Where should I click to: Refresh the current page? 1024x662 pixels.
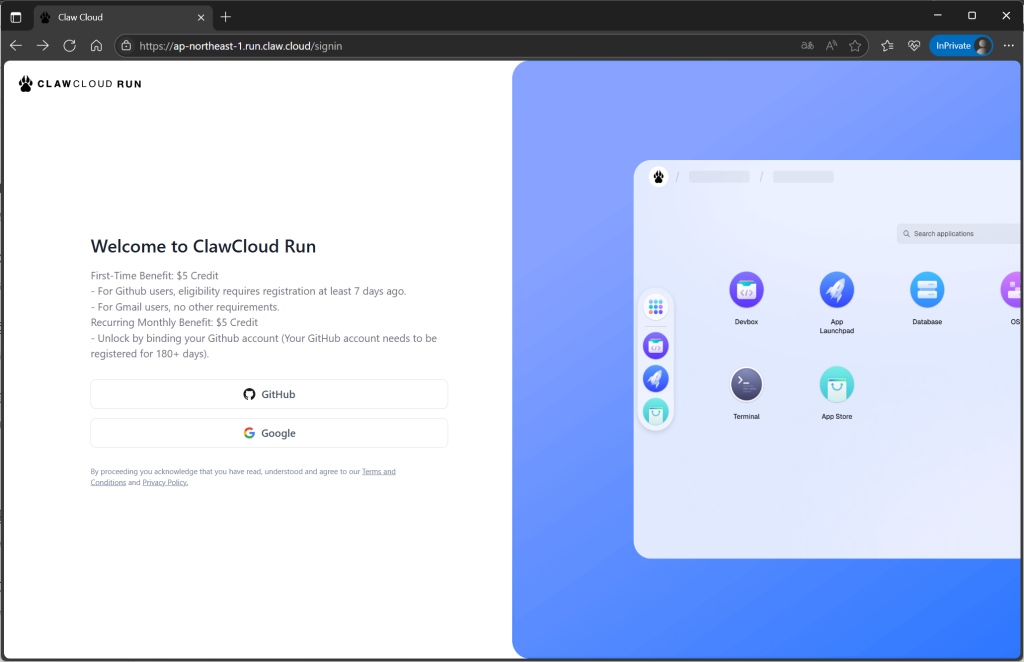70,46
